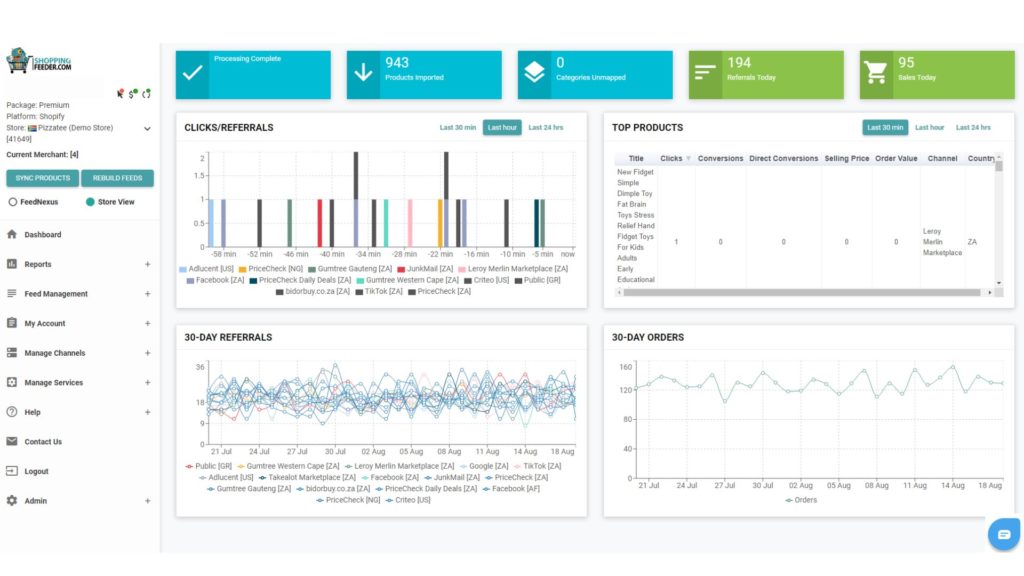The height and width of the screenshot is (576, 1024).
Task: Click the SYNC PRODUCTS button
Action: coord(42,178)
